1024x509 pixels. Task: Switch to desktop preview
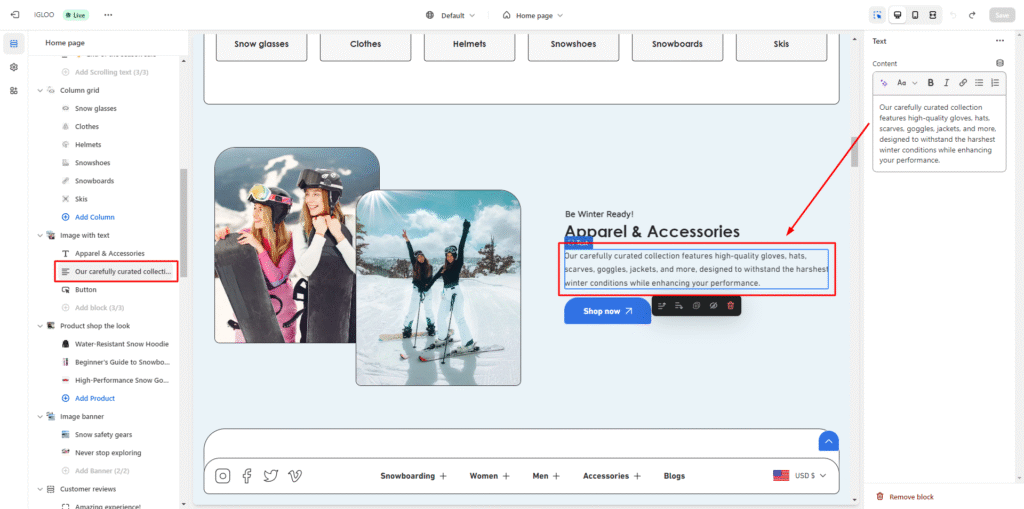tap(896, 15)
